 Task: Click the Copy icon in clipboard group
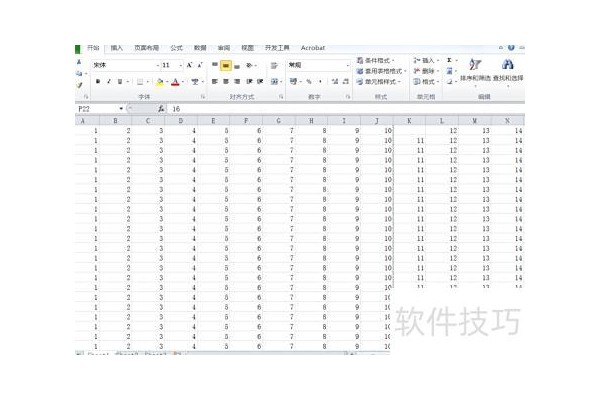(x=79, y=73)
